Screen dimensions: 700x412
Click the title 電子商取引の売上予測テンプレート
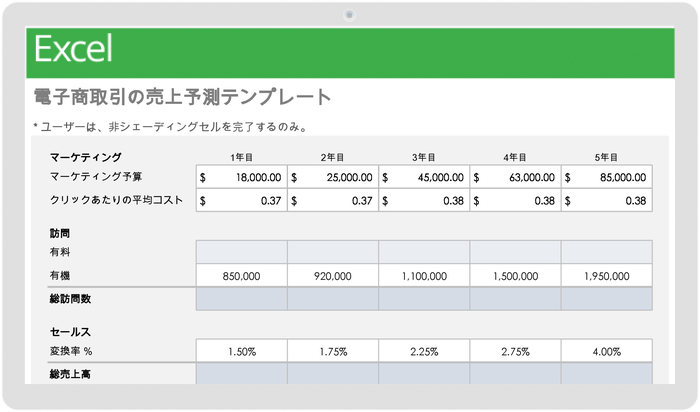(x=183, y=97)
